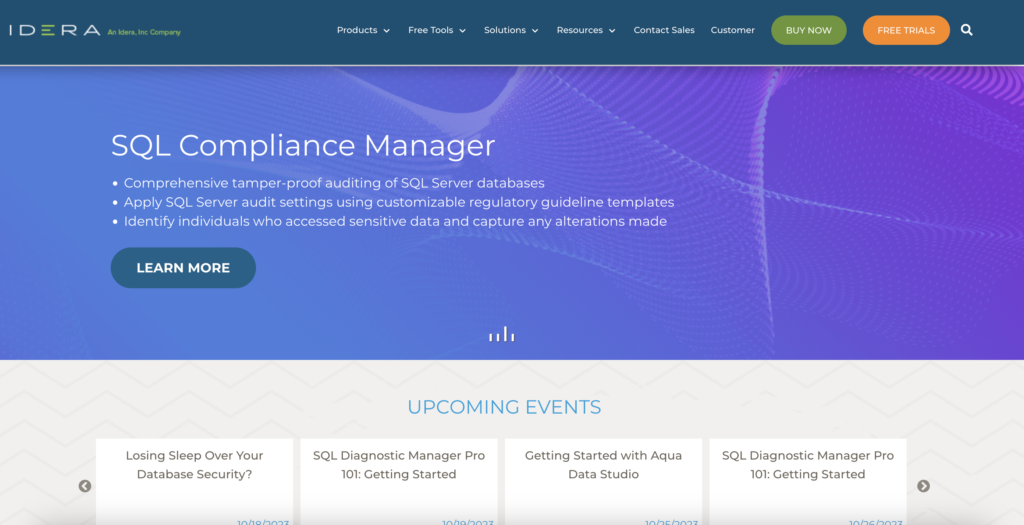The image size is (1024, 525).
Task: Open Getting Started with Aqua Data Studio event
Action: pos(603,464)
